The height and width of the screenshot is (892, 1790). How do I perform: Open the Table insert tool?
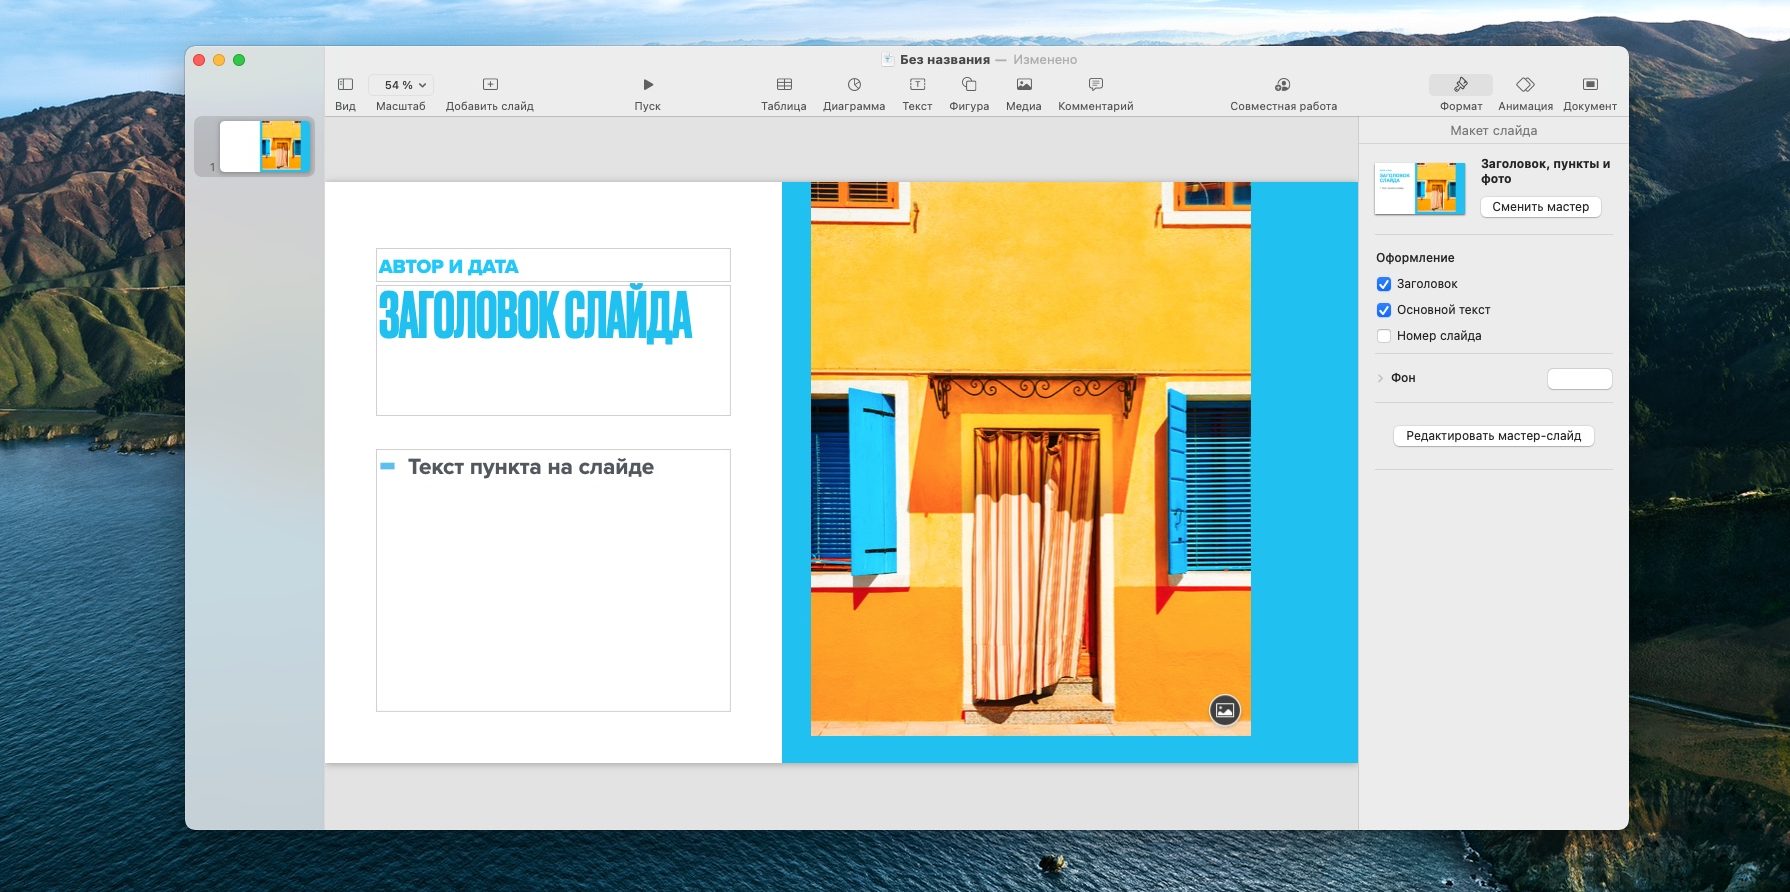pos(784,85)
